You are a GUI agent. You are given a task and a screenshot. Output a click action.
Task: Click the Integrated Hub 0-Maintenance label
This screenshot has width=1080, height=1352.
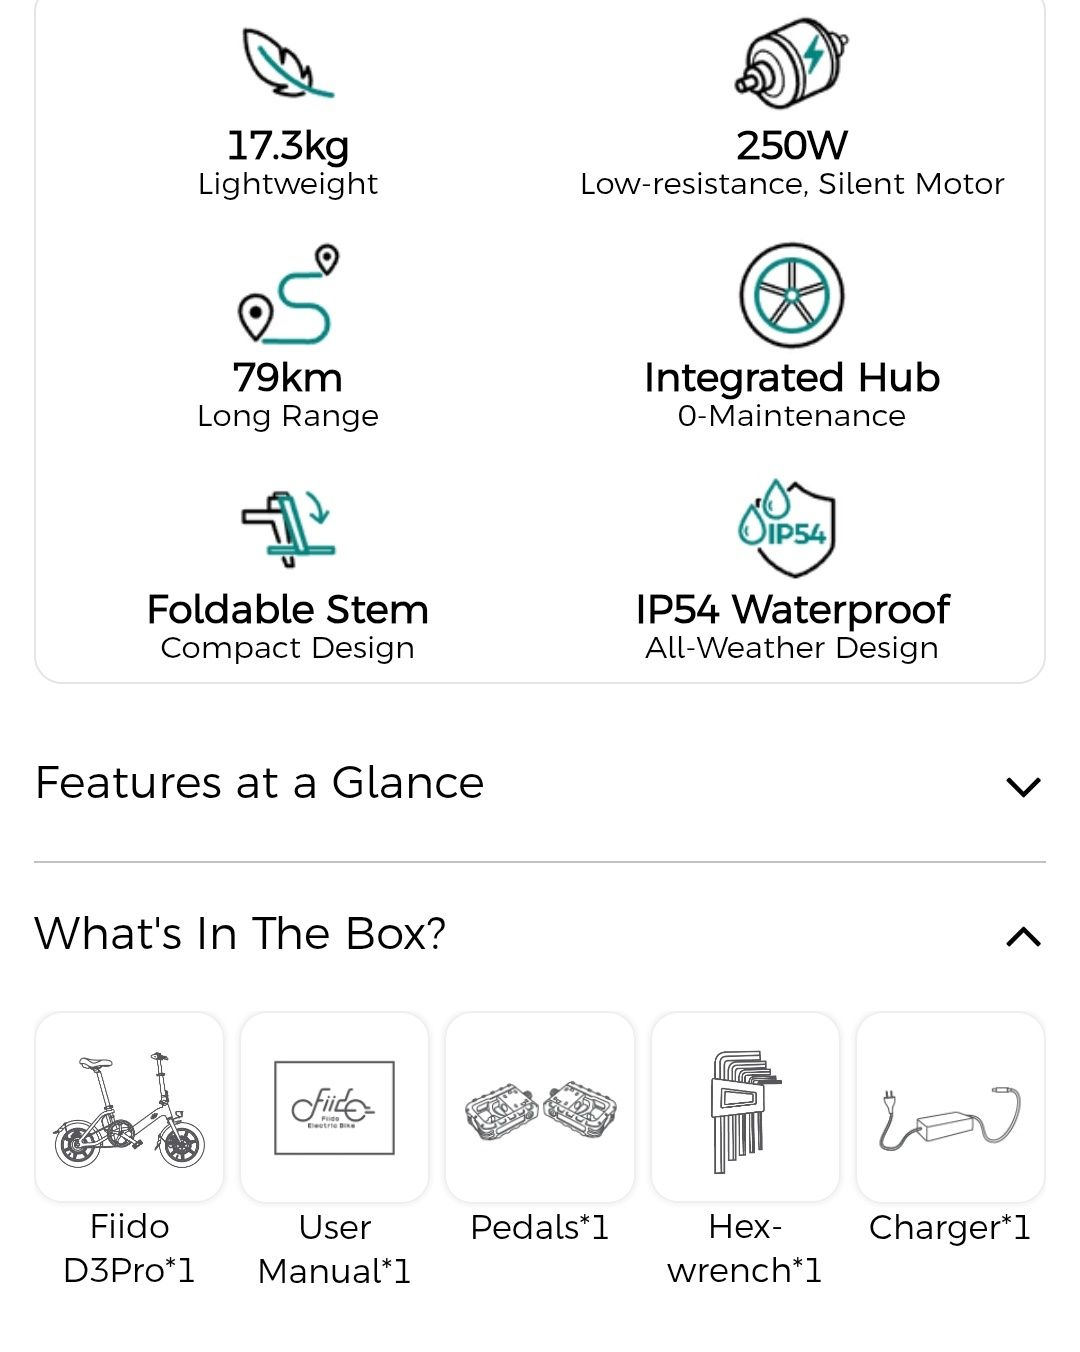(792, 395)
